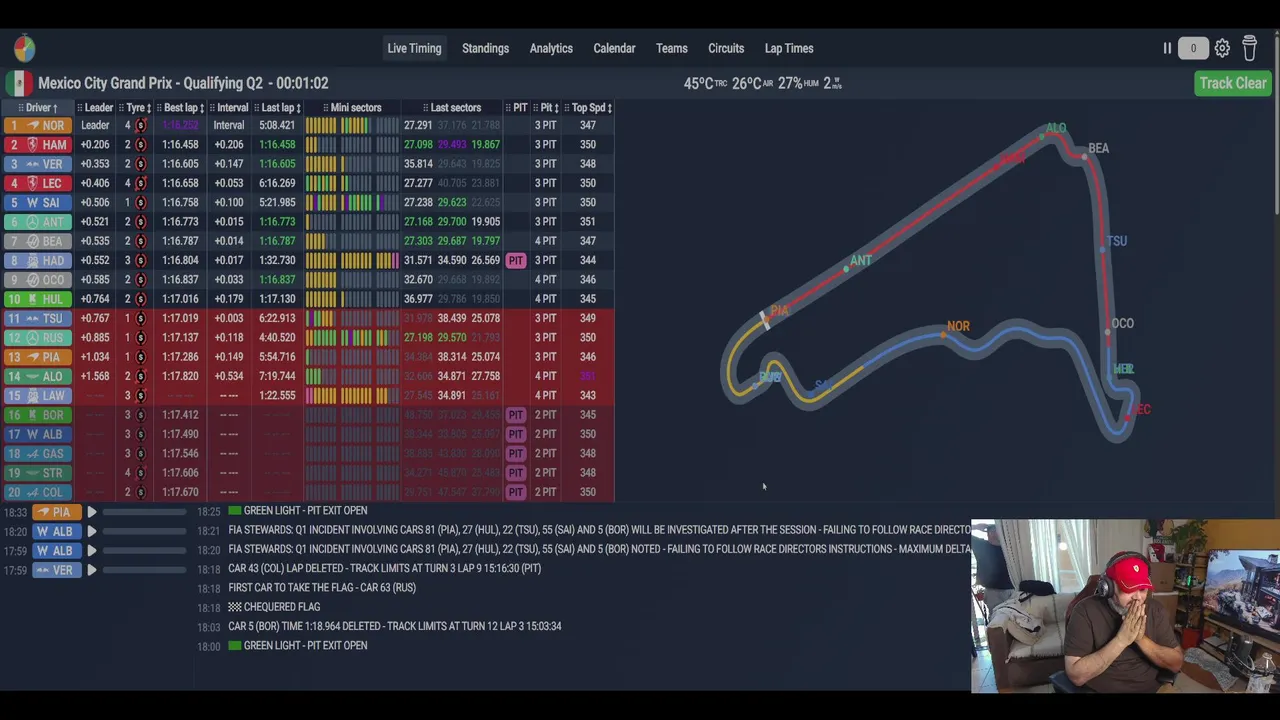The height and width of the screenshot is (720, 1280).
Task: Click the delay counter box showing 0
Action: [1192, 48]
